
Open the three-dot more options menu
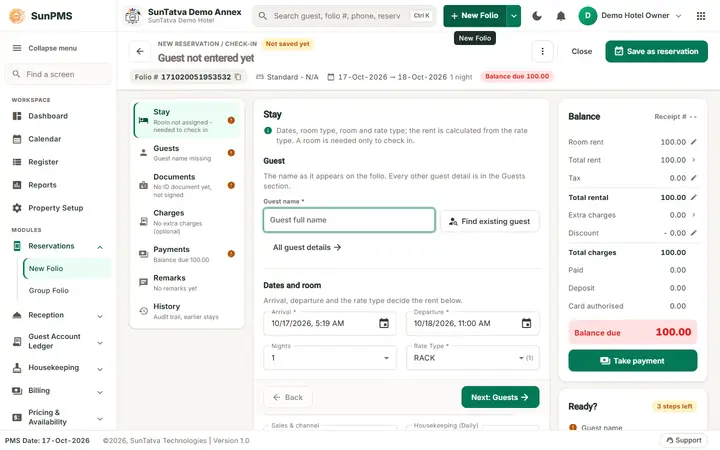(542, 51)
